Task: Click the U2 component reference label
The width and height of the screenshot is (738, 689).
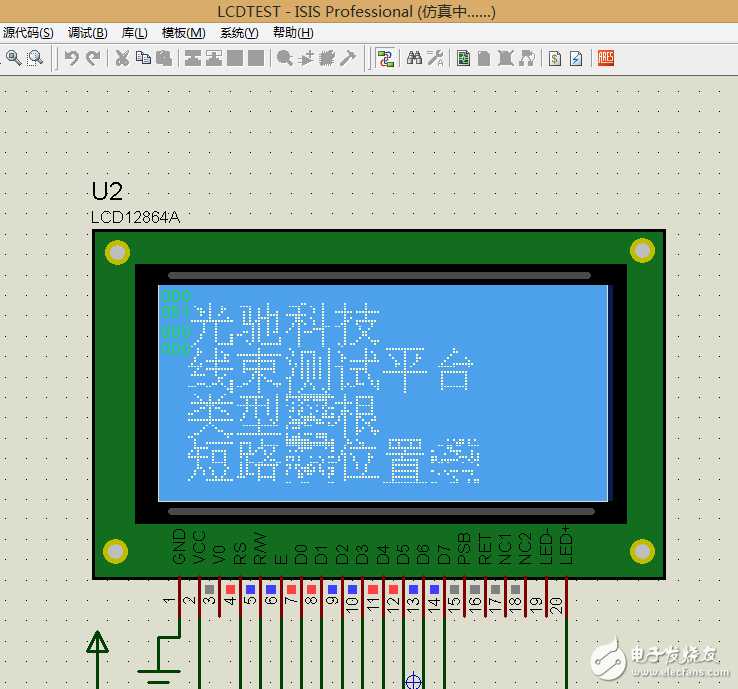Action: click(x=107, y=191)
